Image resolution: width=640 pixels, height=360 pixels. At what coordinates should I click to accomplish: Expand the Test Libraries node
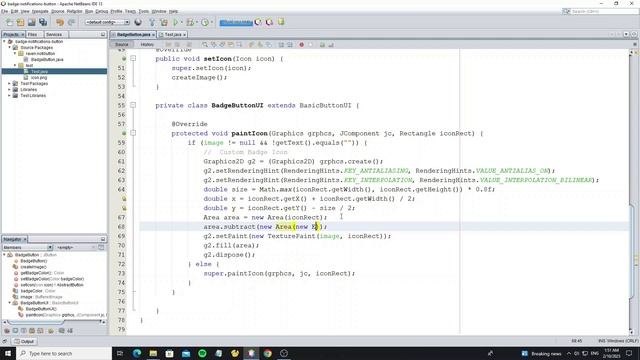[x=9, y=96]
